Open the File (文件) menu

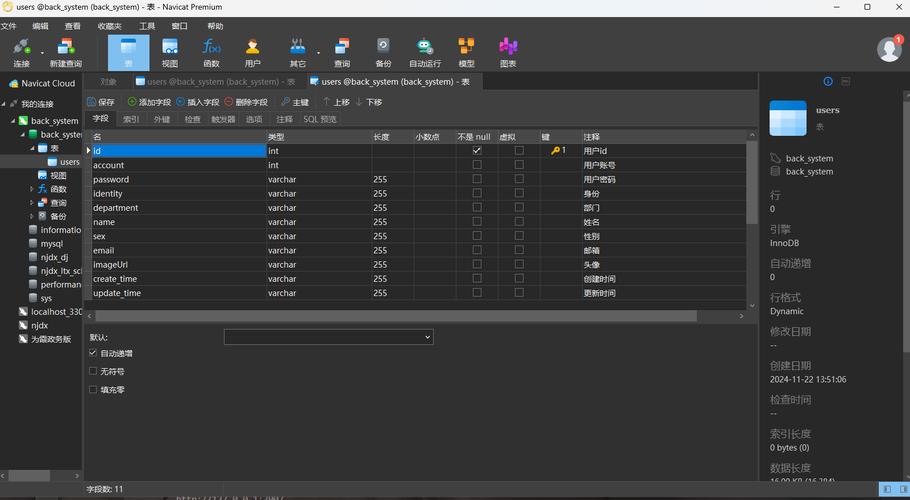point(9,26)
